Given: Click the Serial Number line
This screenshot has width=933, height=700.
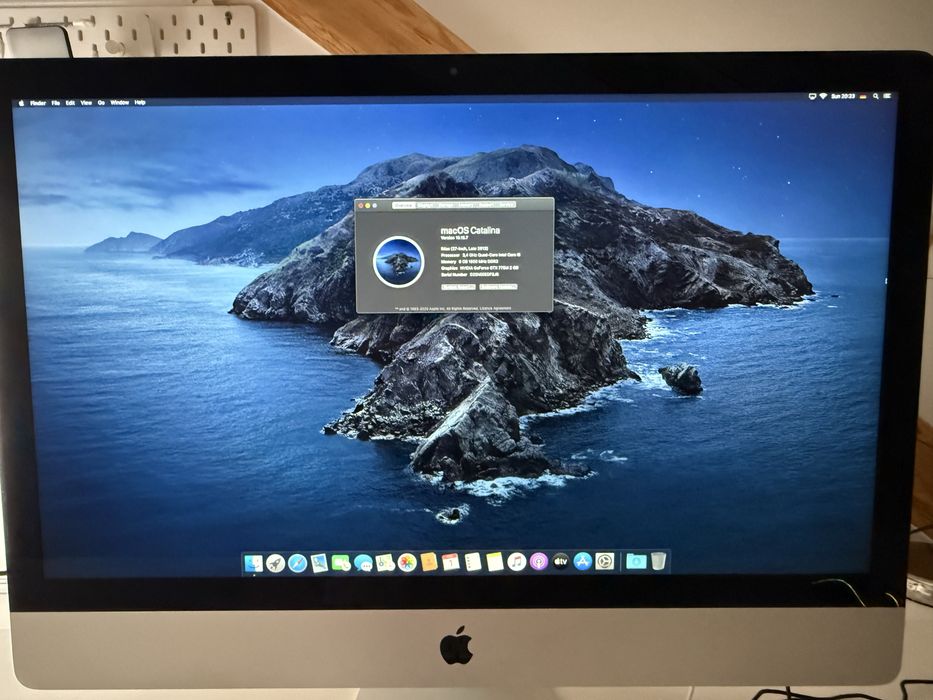Looking at the screenshot, I should pos(470,274).
